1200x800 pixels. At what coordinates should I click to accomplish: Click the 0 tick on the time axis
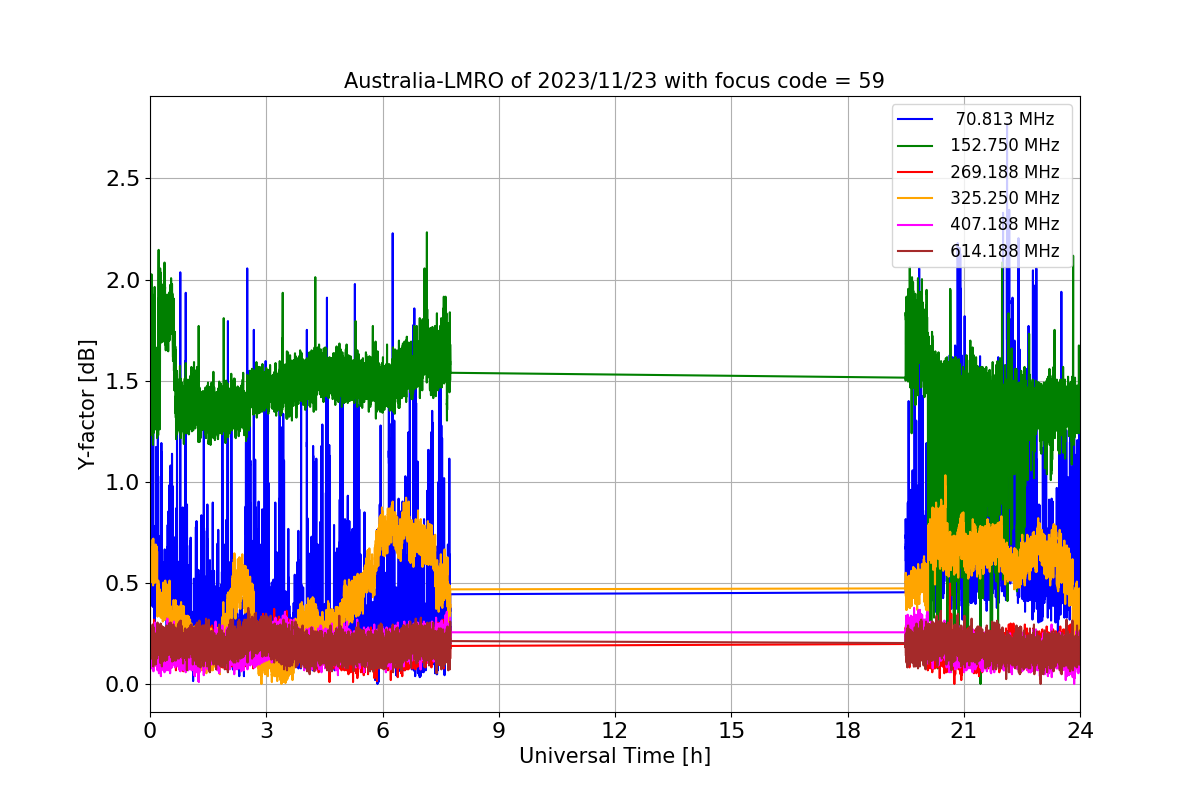coord(150,730)
